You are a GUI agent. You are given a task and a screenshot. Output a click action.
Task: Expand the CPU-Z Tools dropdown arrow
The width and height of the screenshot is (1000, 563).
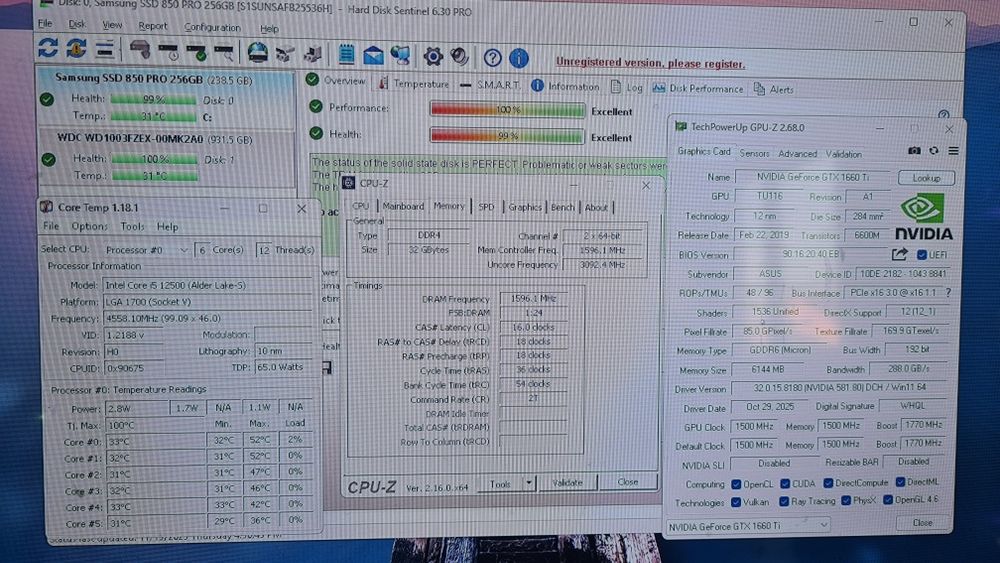(x=529, y=483)
